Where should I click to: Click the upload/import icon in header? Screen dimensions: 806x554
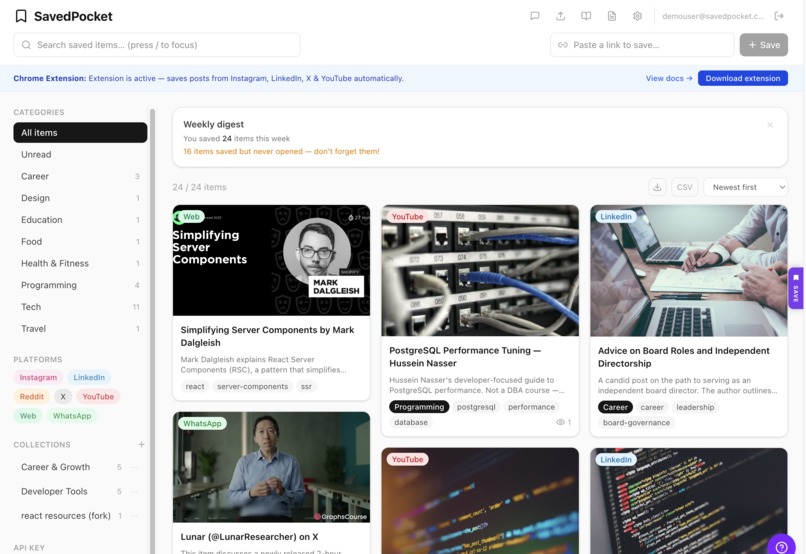click(x=560, y=16)
